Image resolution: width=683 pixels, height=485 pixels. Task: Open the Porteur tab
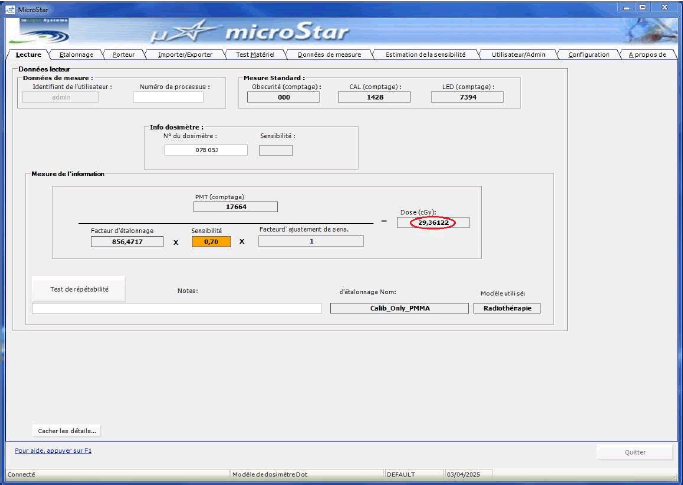pyautogui.click(x=124, y=54)
